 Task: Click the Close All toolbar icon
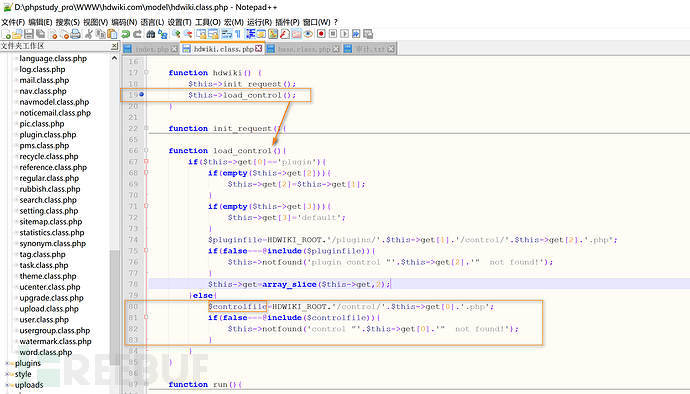(x=64, y=34)
